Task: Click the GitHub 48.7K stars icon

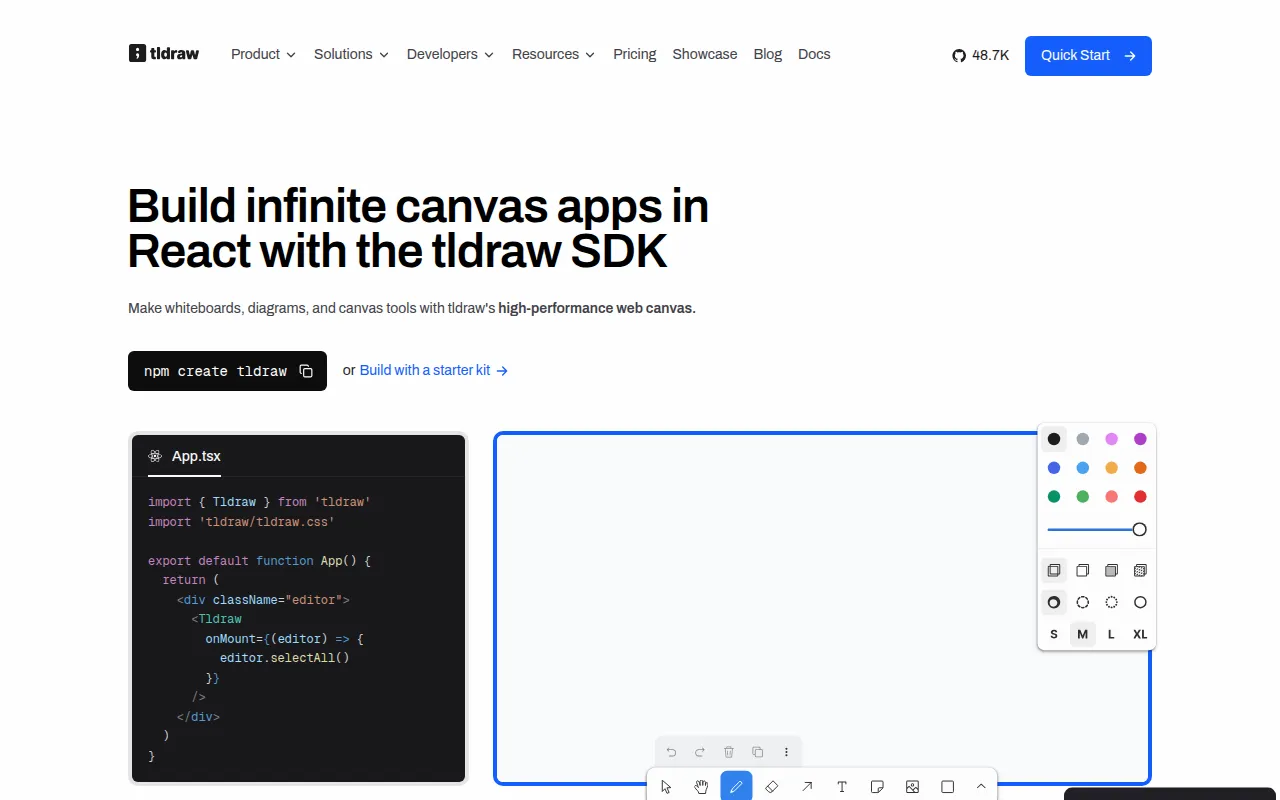Action: tap(959, 56)
